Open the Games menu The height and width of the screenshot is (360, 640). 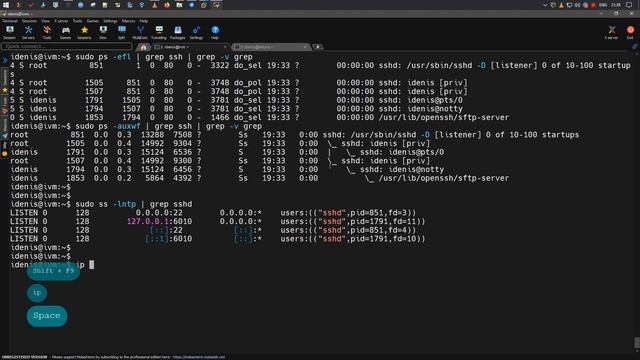pyautogui.click(x=93, y=21)
